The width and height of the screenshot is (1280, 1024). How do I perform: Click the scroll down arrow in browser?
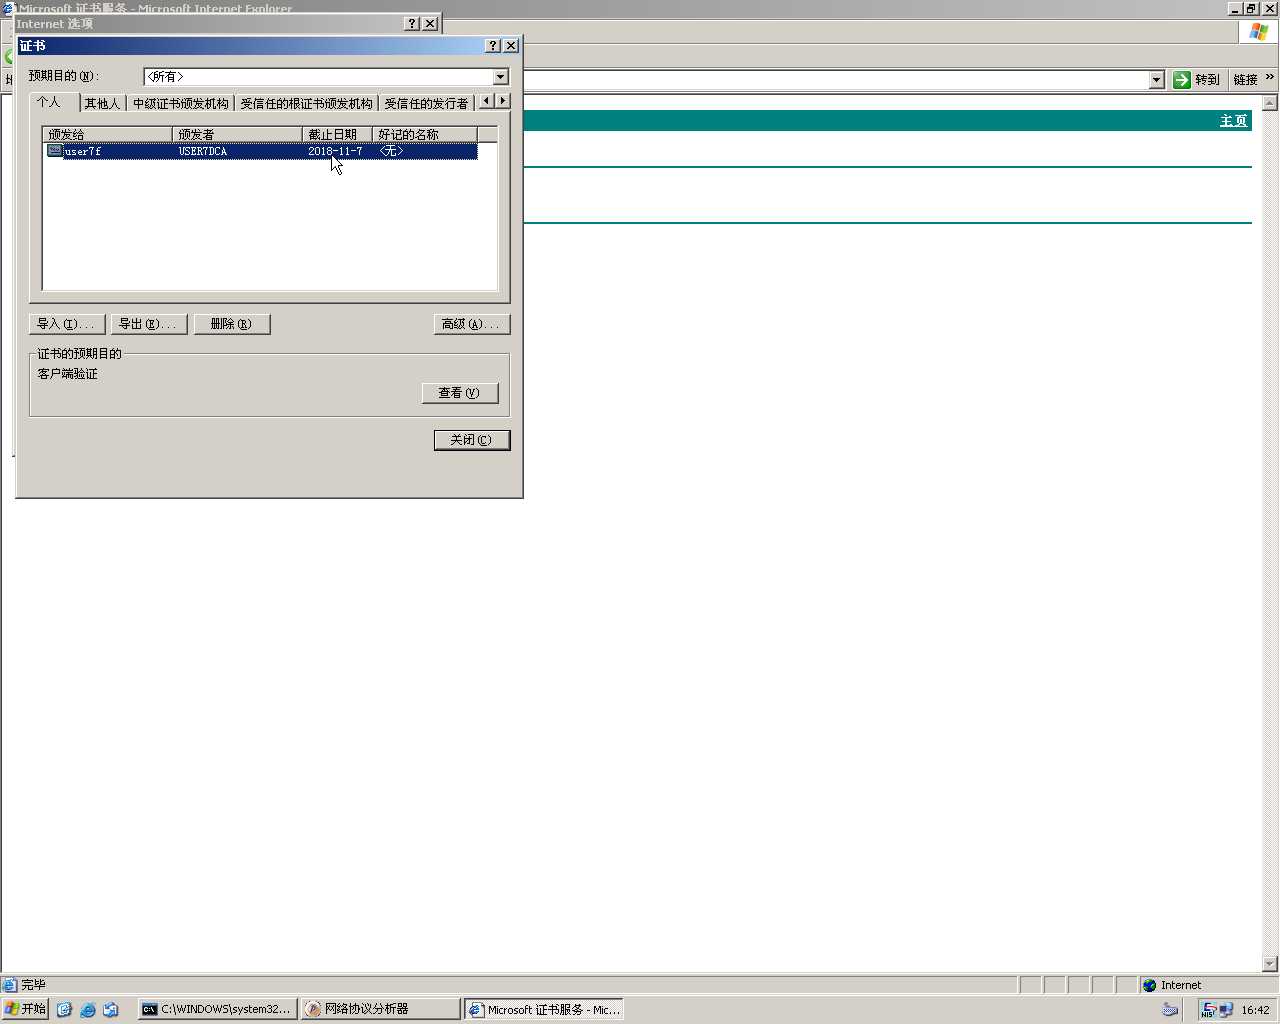(1270, 964)
